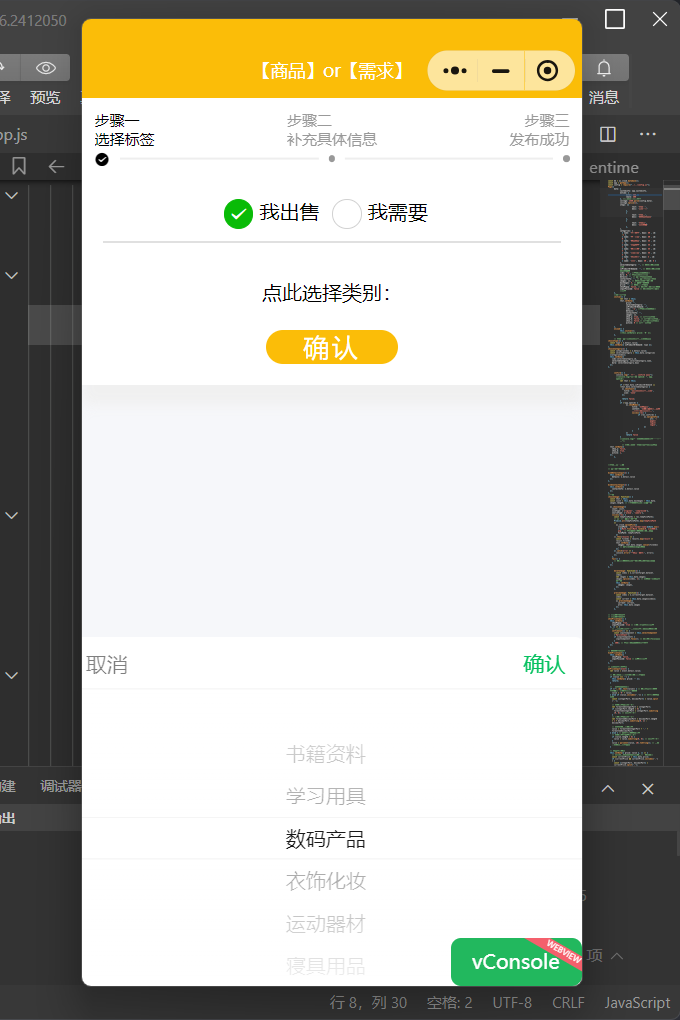Open the vConsole button

pos(515,961)
